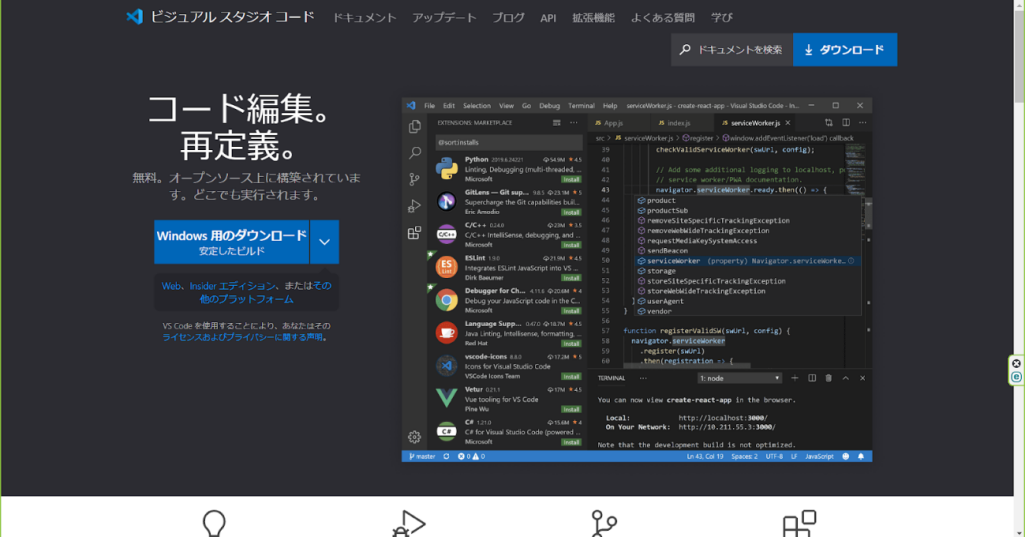This screenshot has height=537, width=1025.
Task: Install the Python extension in screenshot list
Action: coord(571,179)
